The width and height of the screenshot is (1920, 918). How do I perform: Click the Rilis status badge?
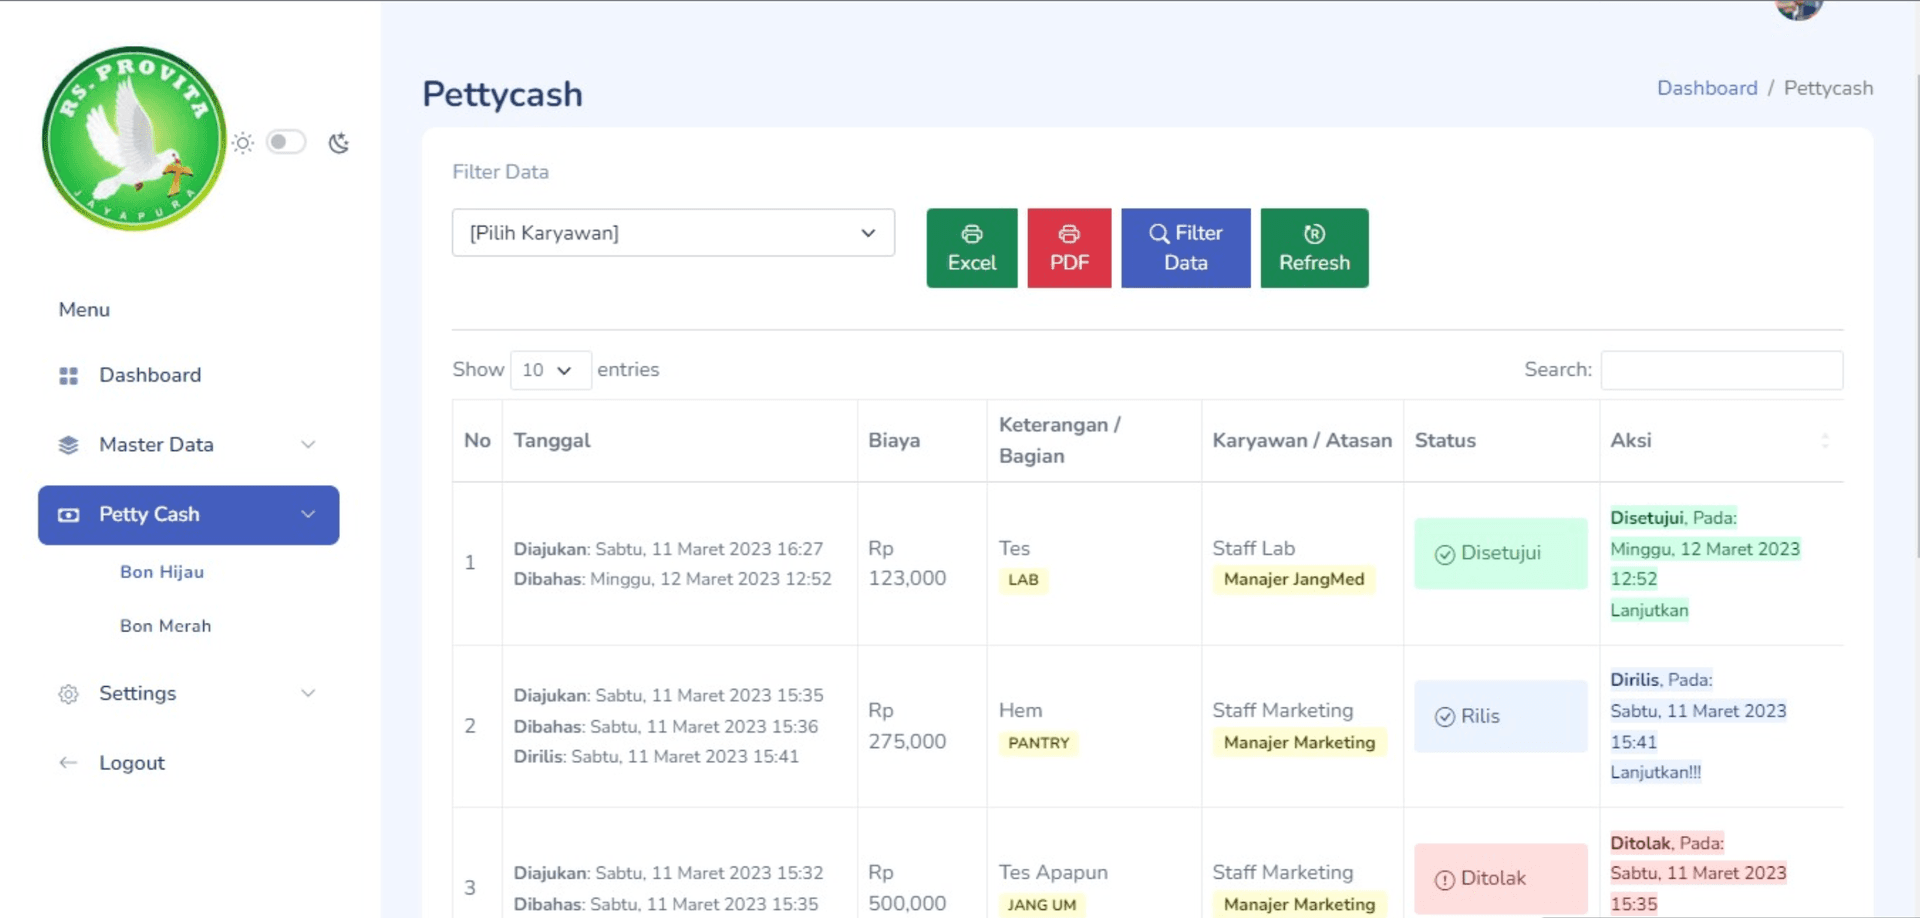pos(1501,716)
